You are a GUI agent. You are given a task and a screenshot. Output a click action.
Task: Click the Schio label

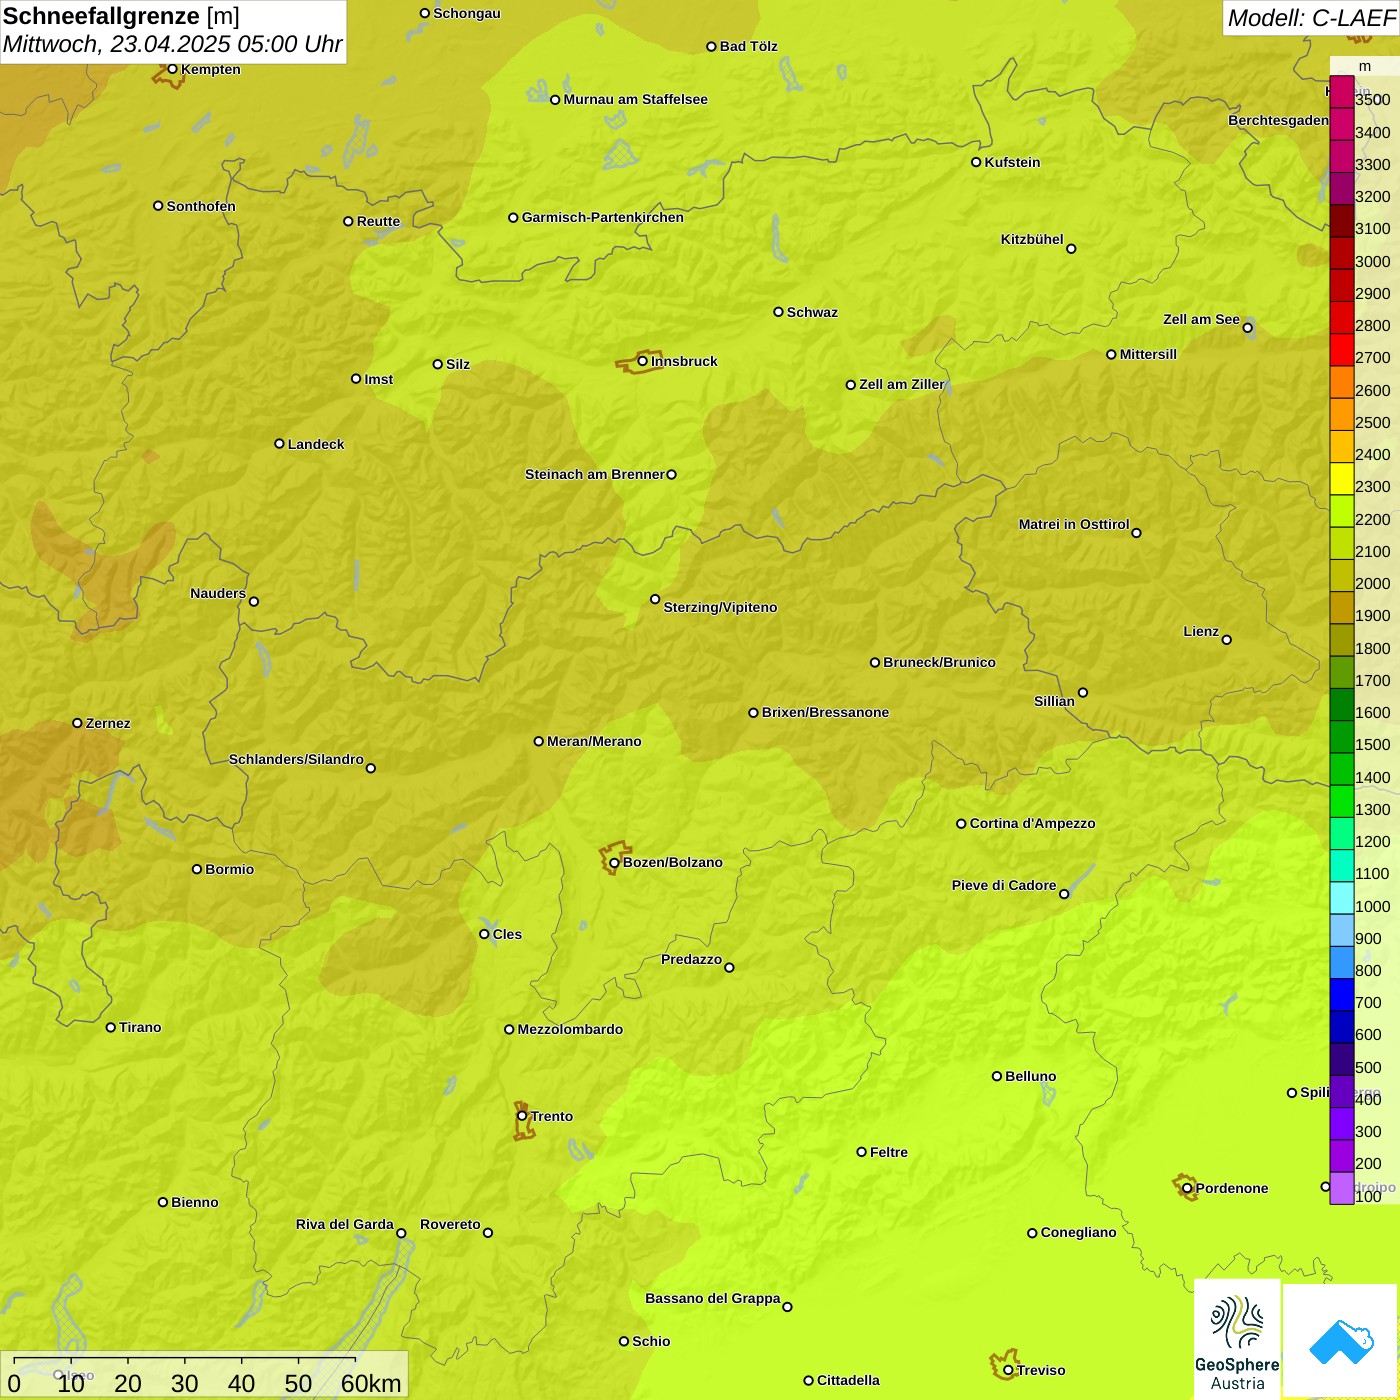tap(651, 1341)
